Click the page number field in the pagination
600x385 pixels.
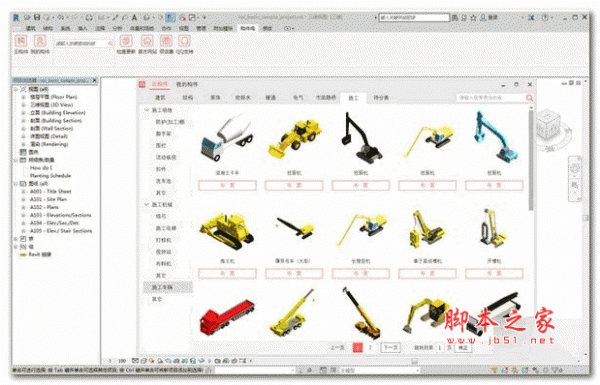tap(440, 347)
